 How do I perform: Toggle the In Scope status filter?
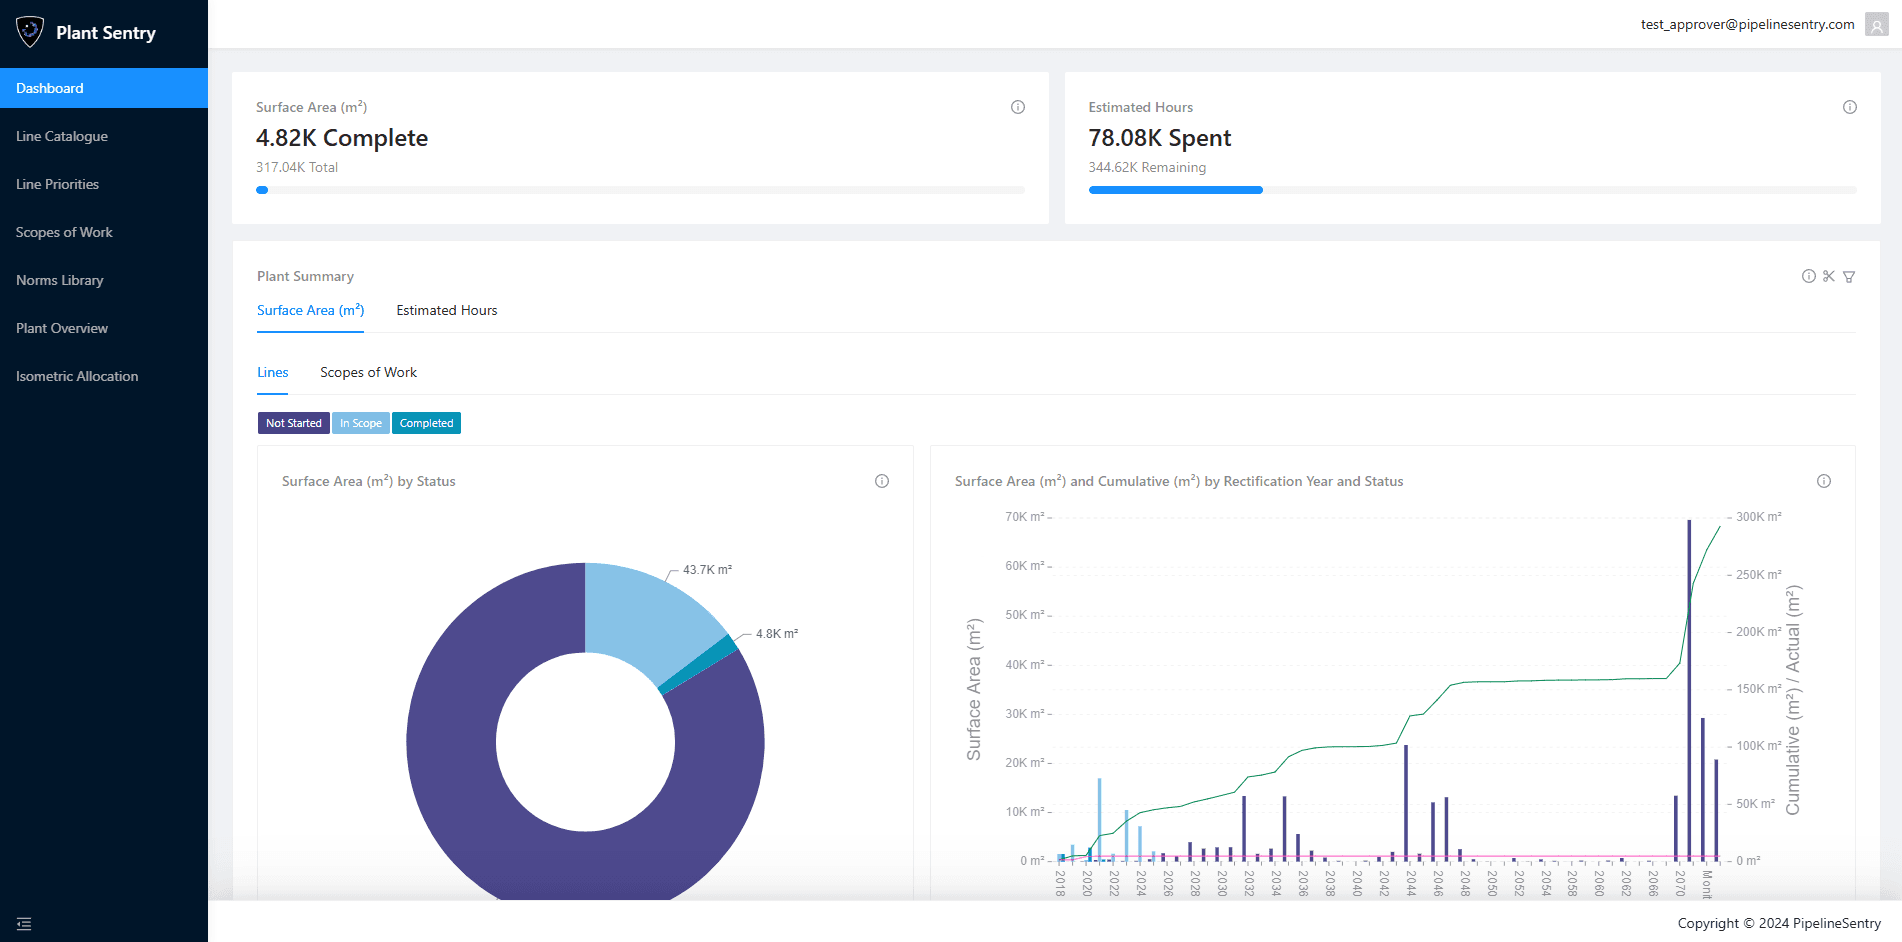[361, 423]
